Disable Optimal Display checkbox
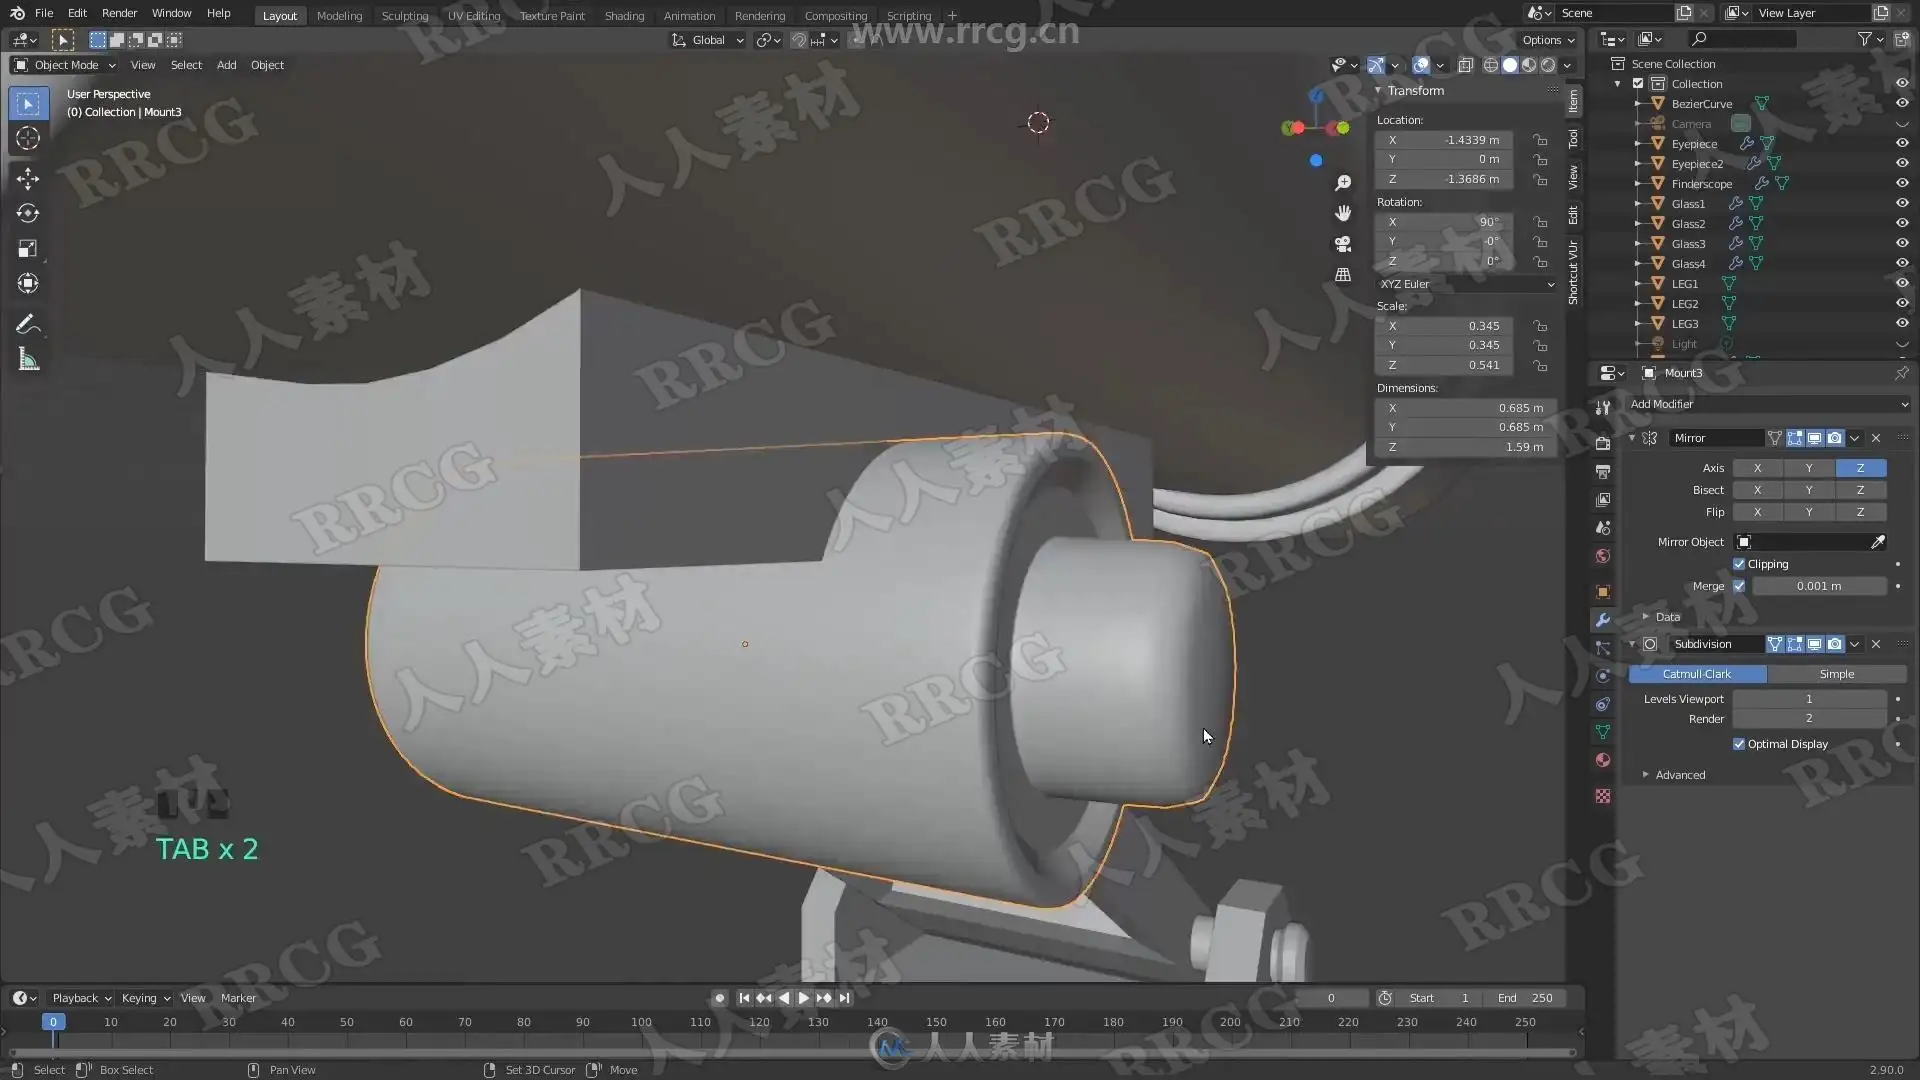This screenshot has height=1080, width=1920. 1739,744
